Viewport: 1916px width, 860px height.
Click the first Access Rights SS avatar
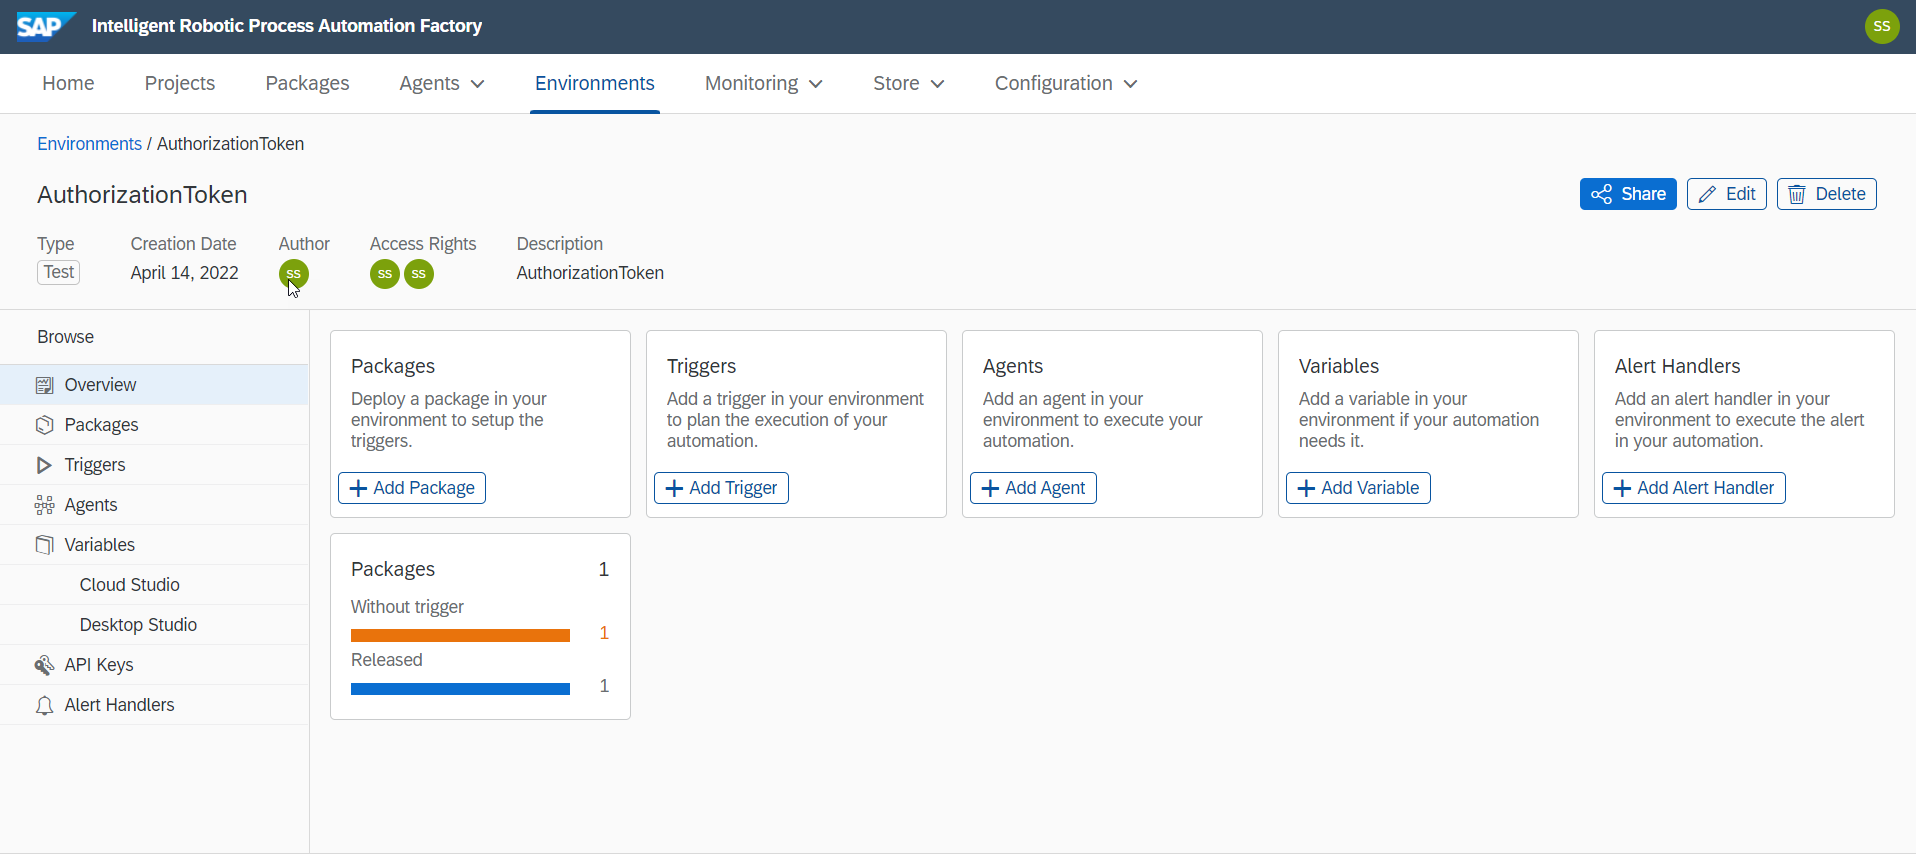click(x=385, y=274)
